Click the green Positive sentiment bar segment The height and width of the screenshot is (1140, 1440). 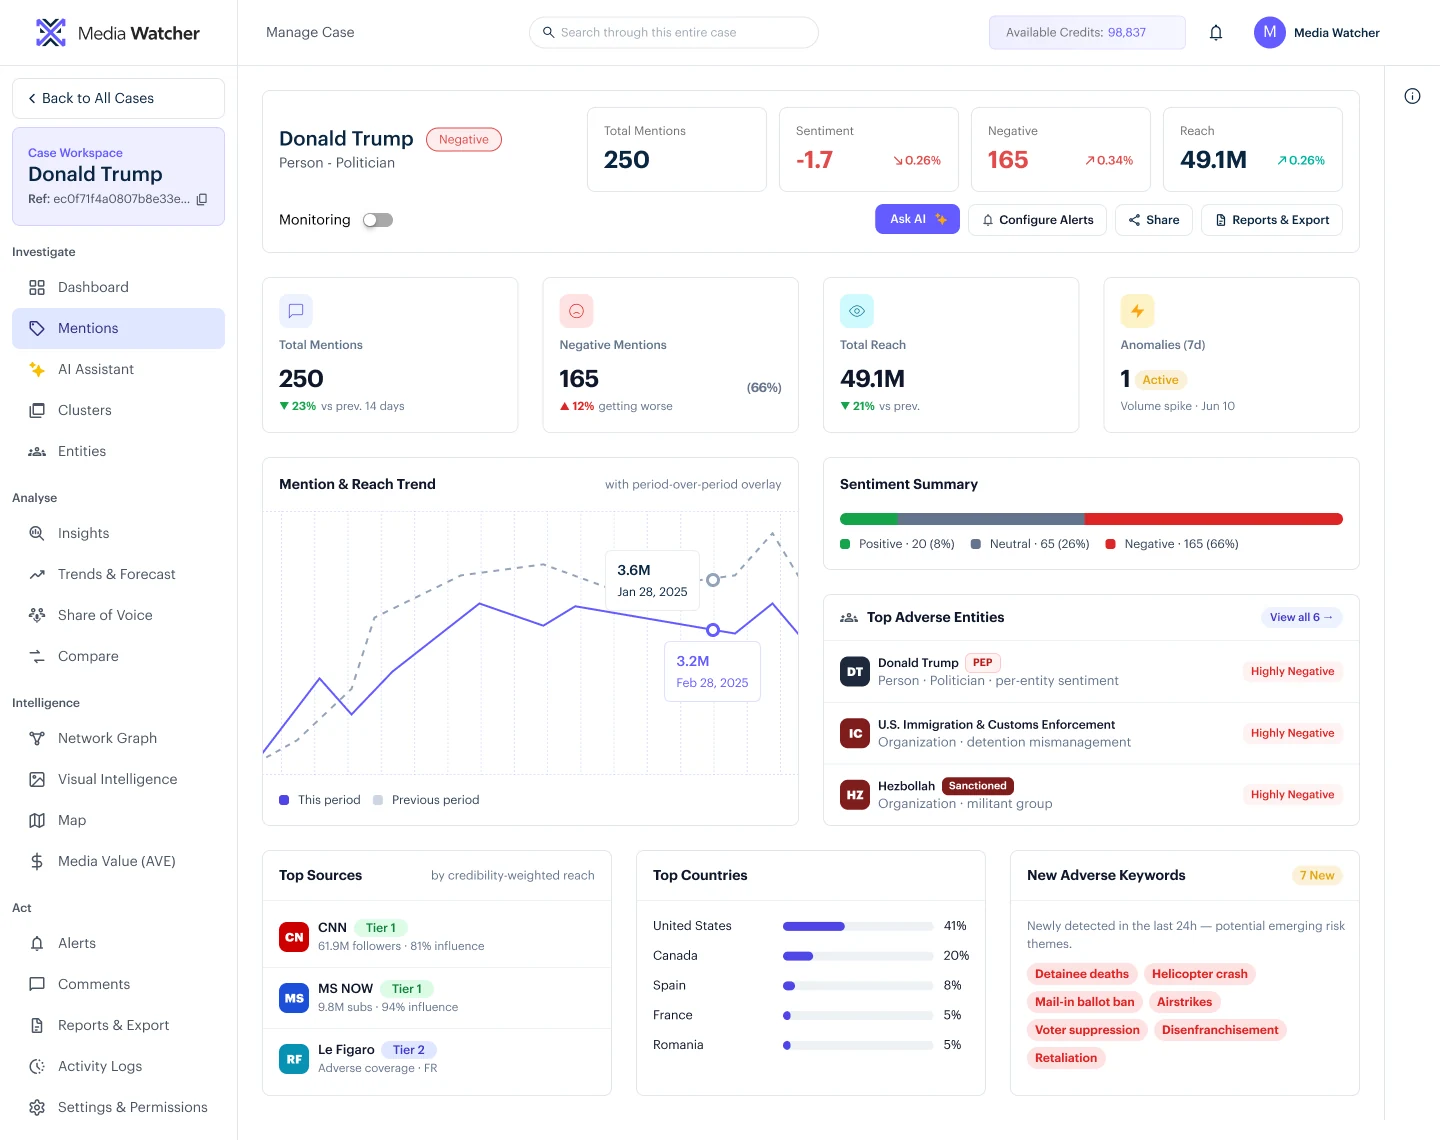(869, 519)
